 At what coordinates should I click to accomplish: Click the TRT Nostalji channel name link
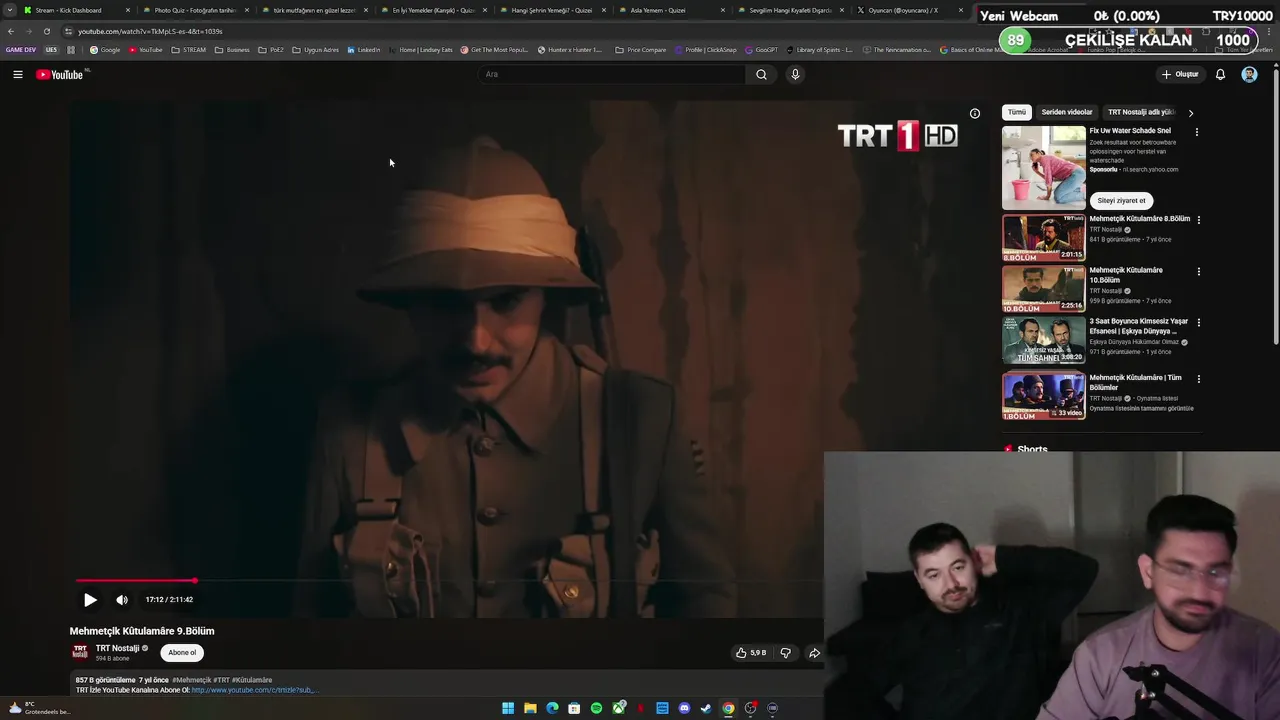coord(117,648)
